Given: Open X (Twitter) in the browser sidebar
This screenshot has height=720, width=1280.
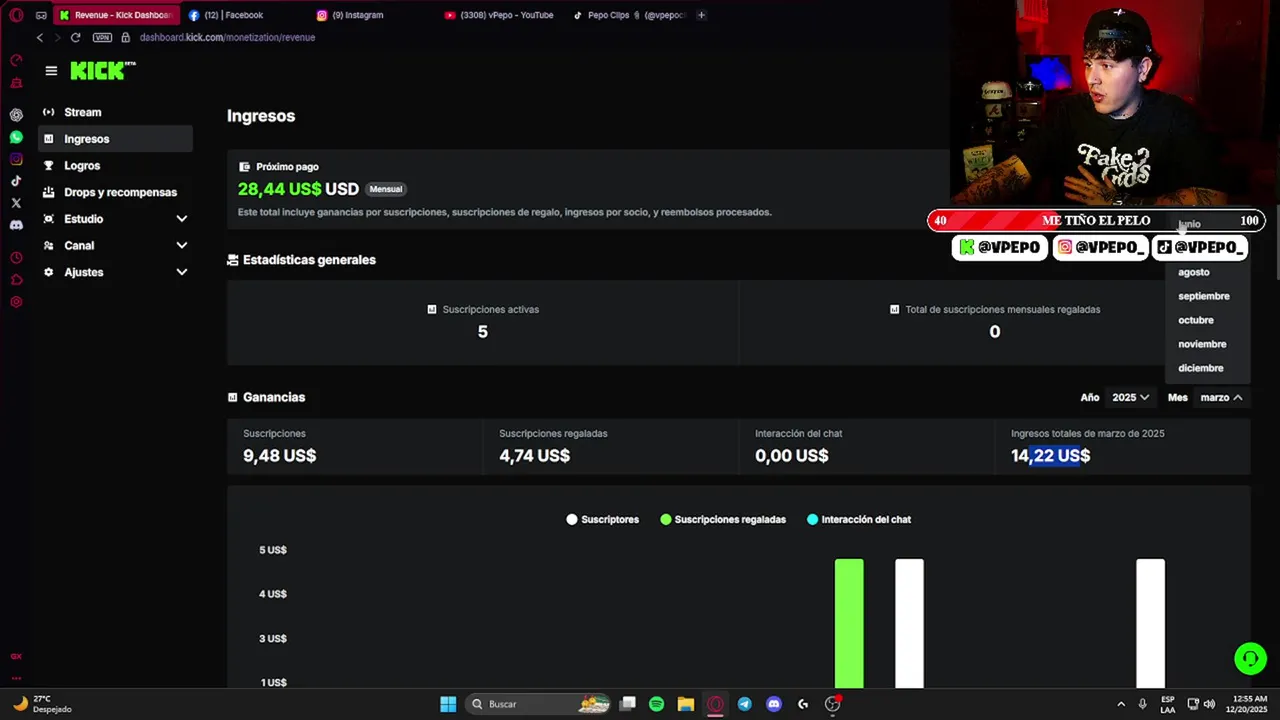Looking at the screenshot, I should pos(16,203).
